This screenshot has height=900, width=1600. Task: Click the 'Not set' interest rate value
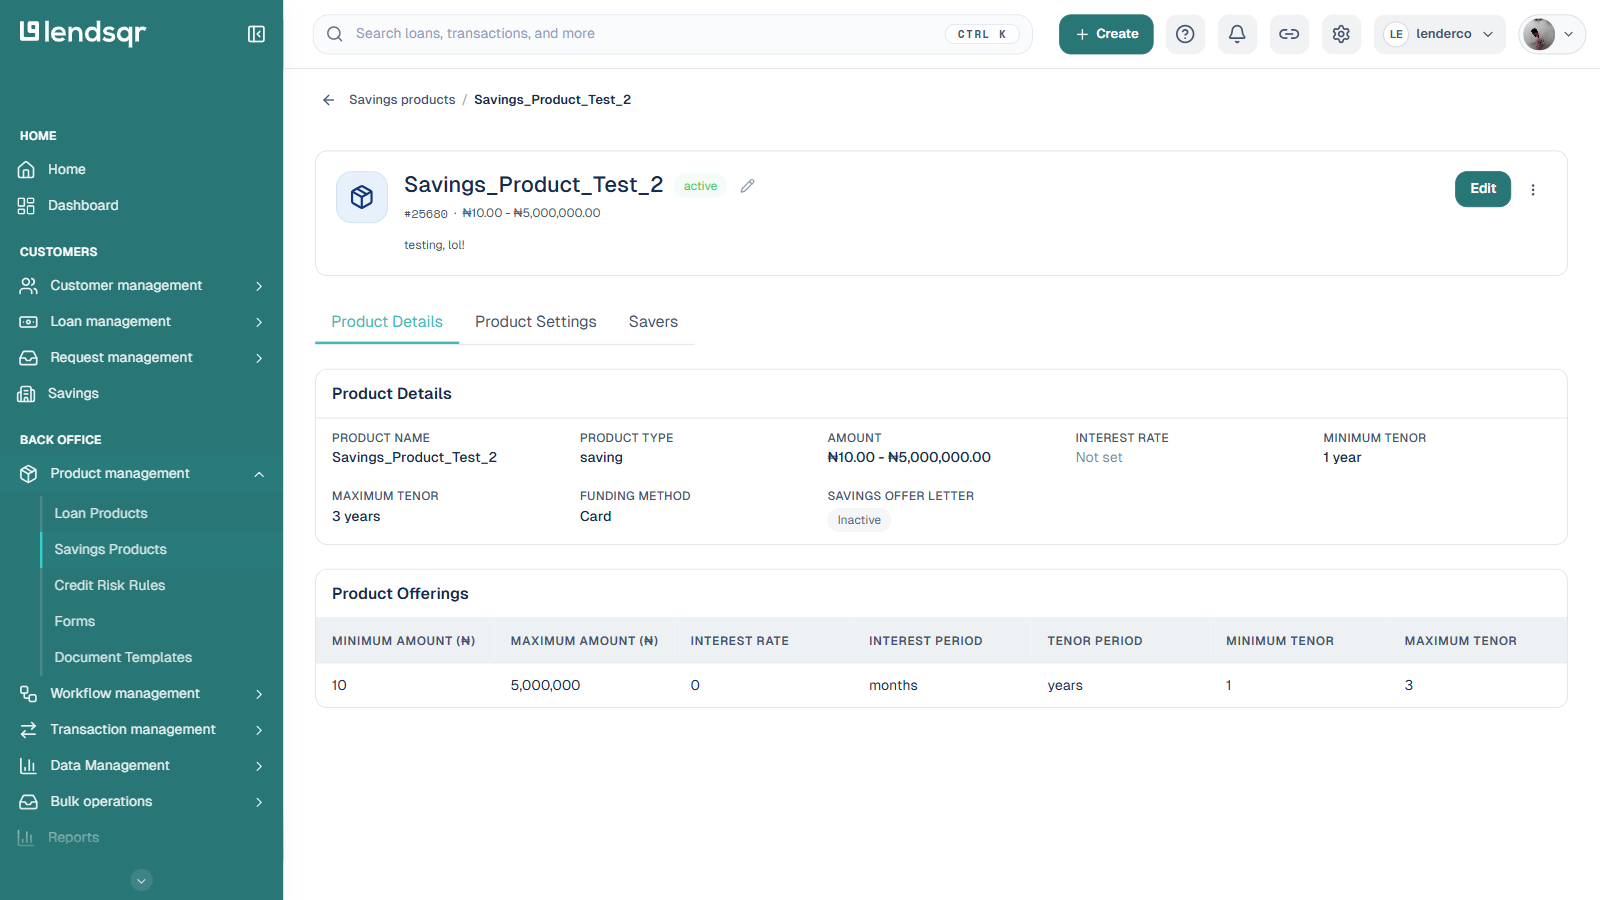coord(1099,458)
